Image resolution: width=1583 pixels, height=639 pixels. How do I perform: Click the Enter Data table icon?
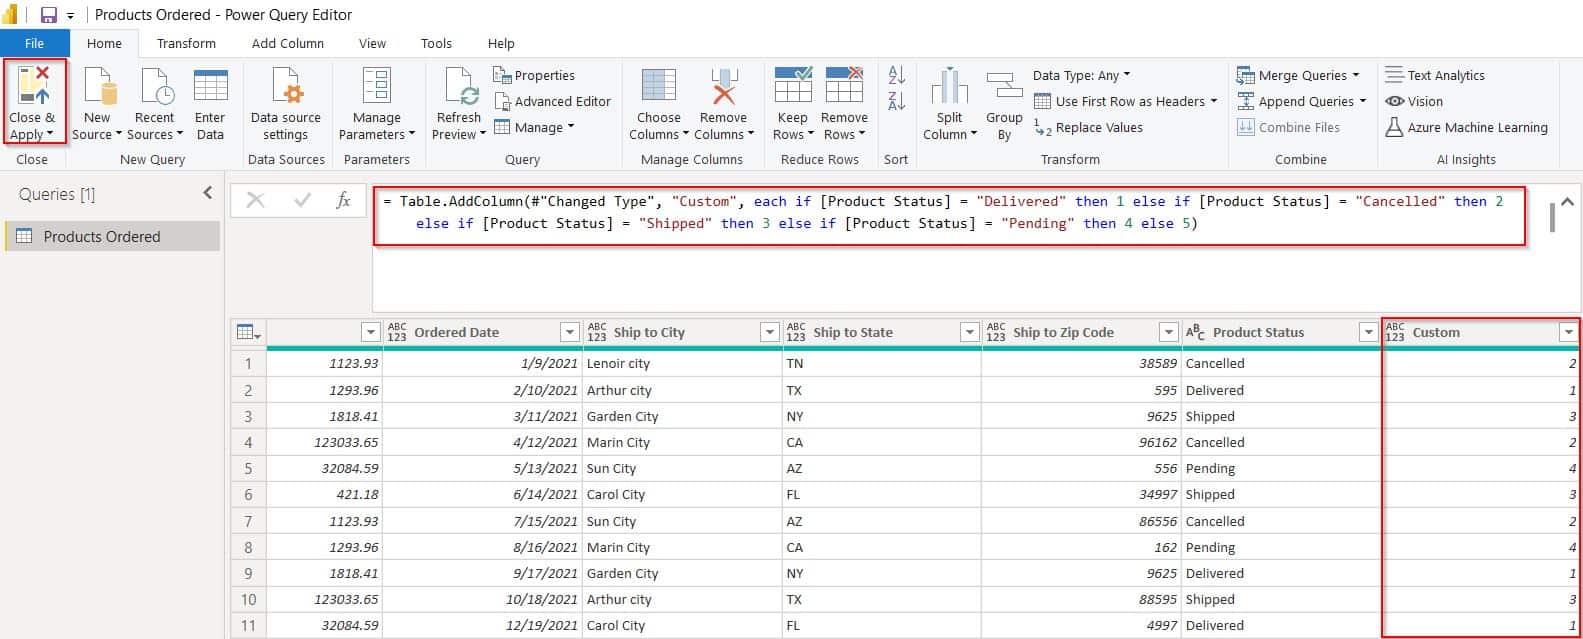tap(210, 86)
